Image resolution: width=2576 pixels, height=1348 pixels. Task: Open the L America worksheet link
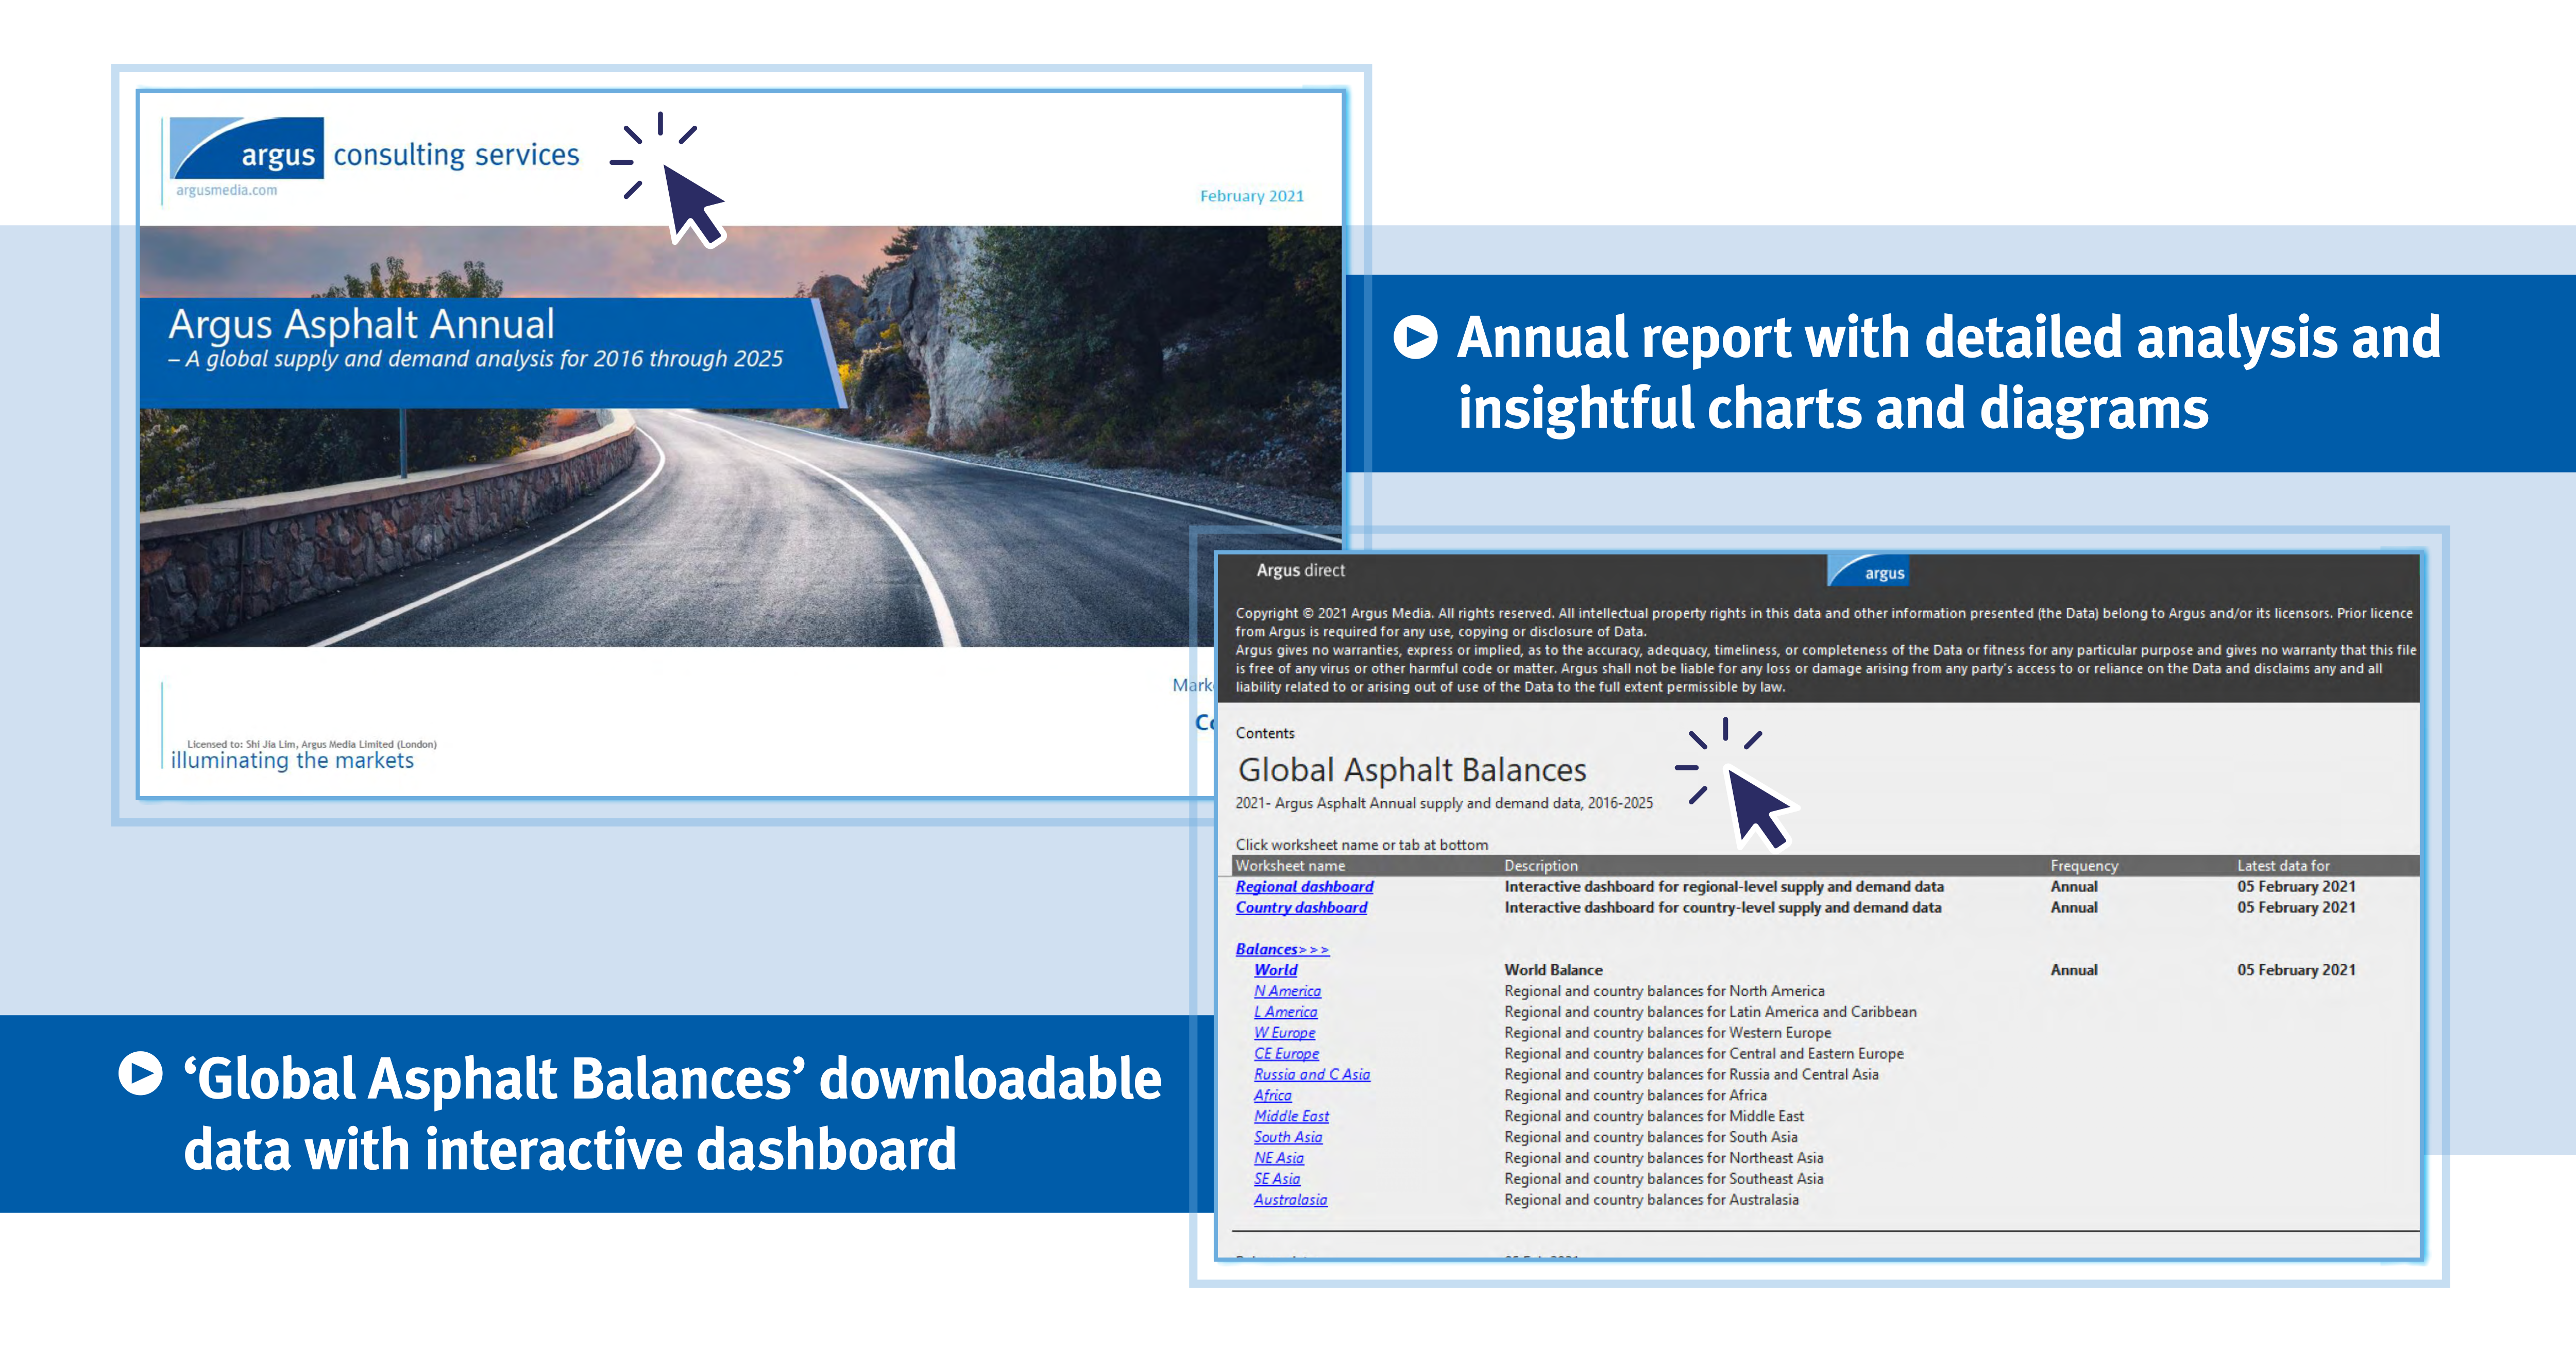click(1286, 1012)
